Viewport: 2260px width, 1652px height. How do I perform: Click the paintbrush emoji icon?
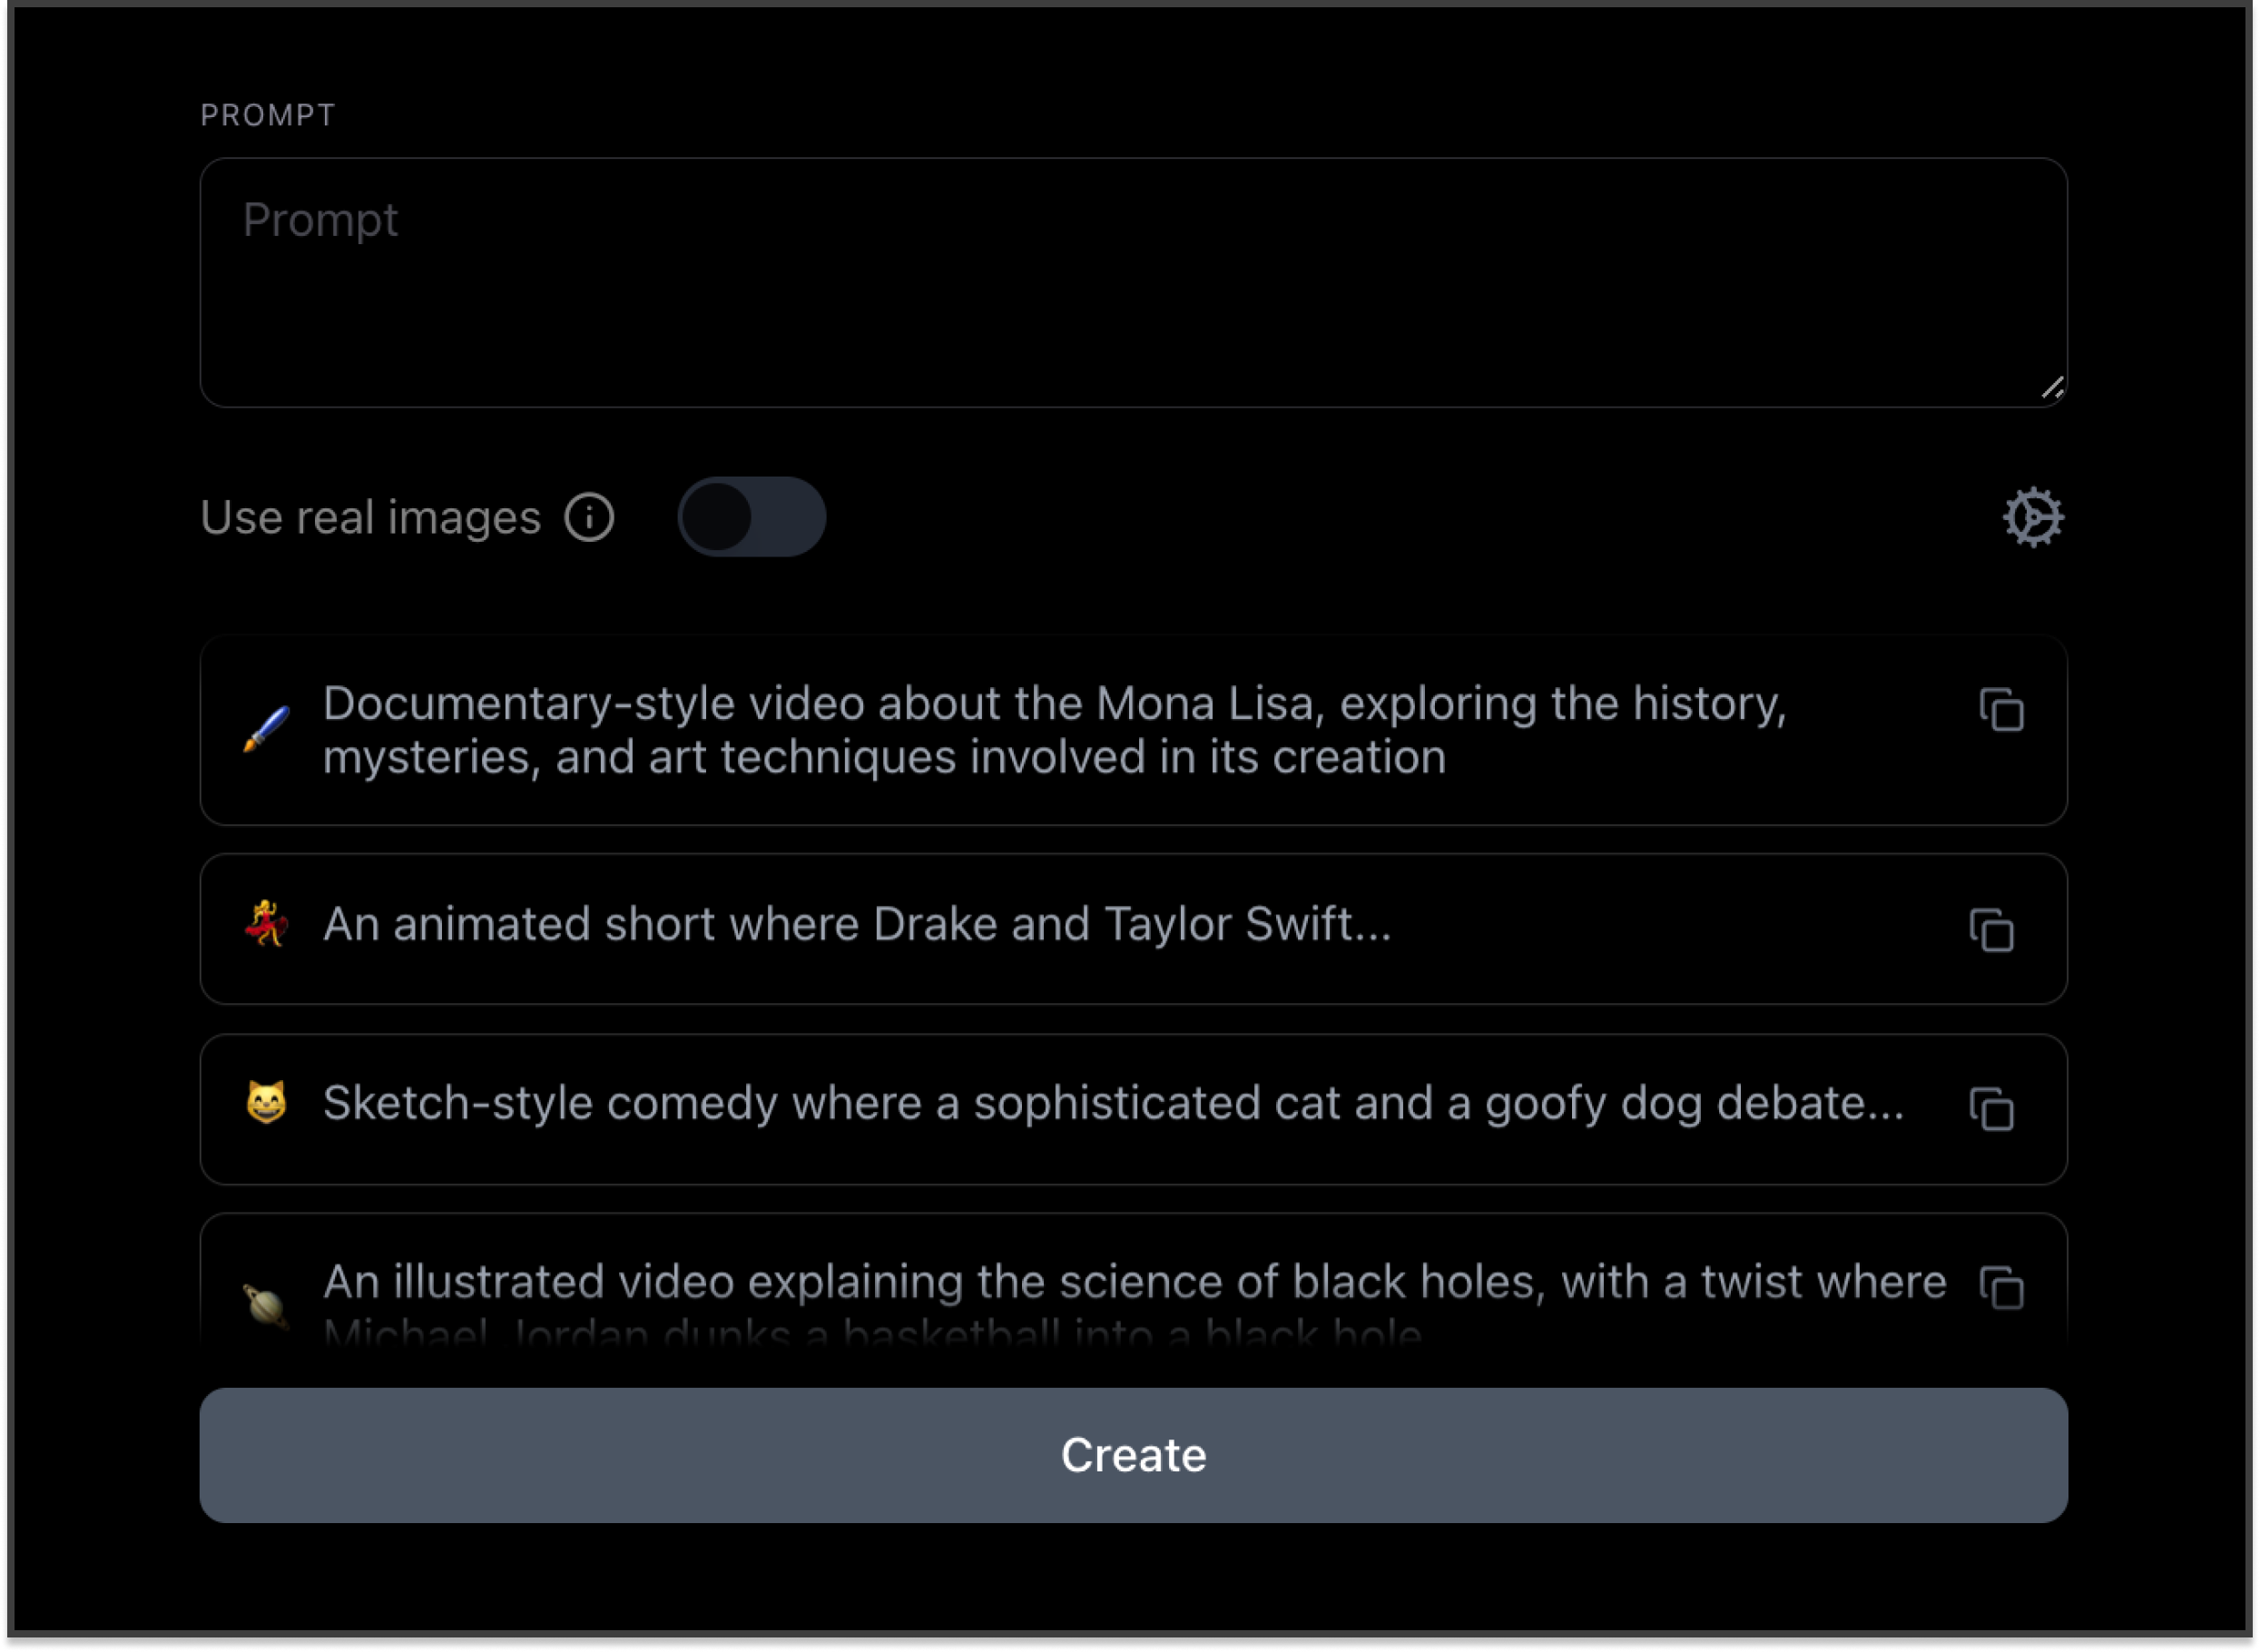[266, 729]
